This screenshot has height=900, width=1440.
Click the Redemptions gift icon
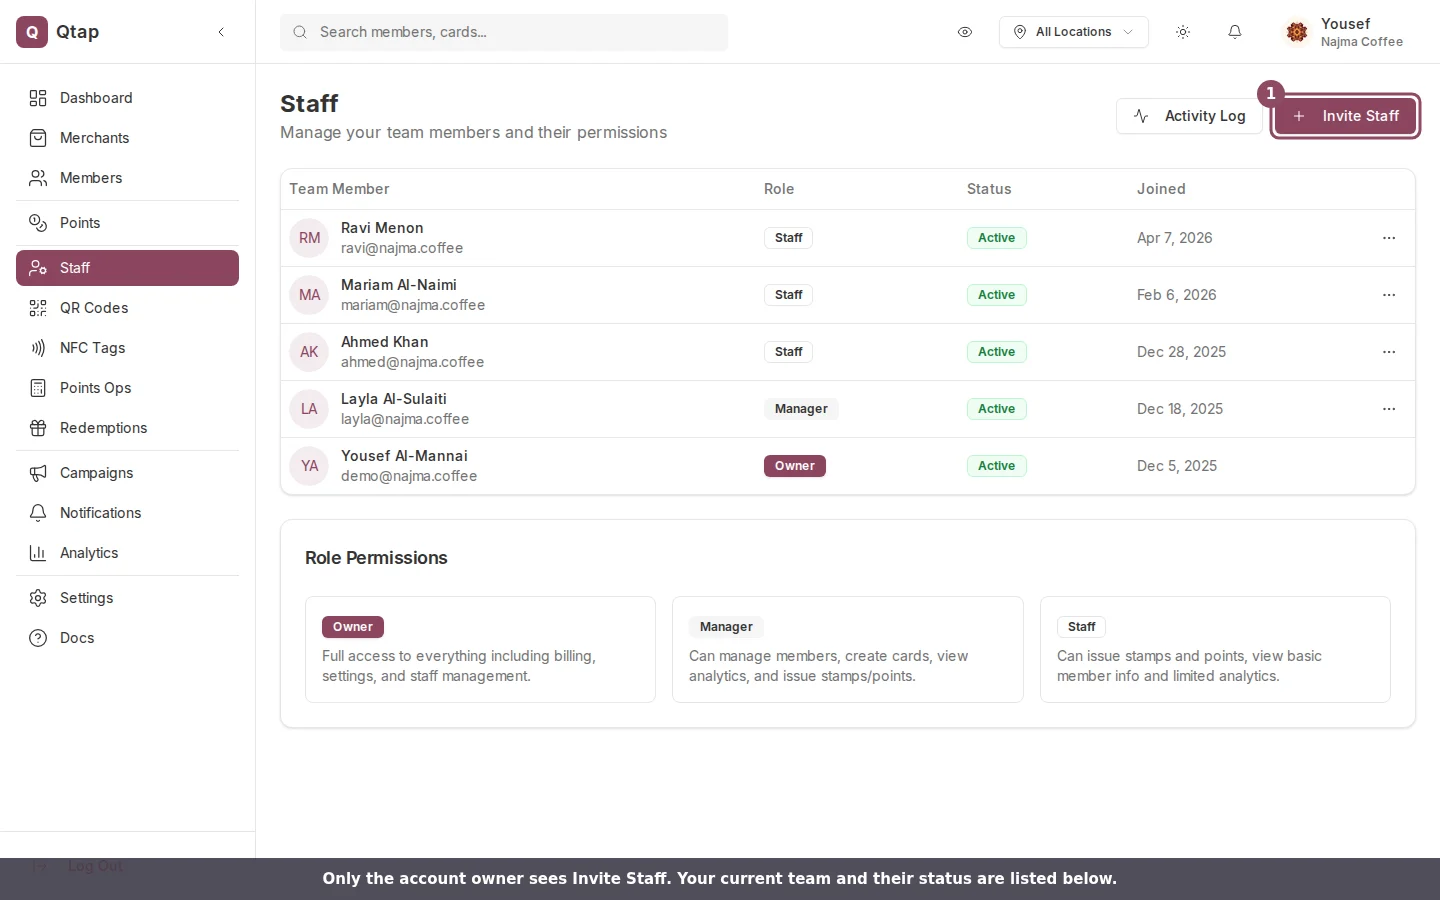38,428
